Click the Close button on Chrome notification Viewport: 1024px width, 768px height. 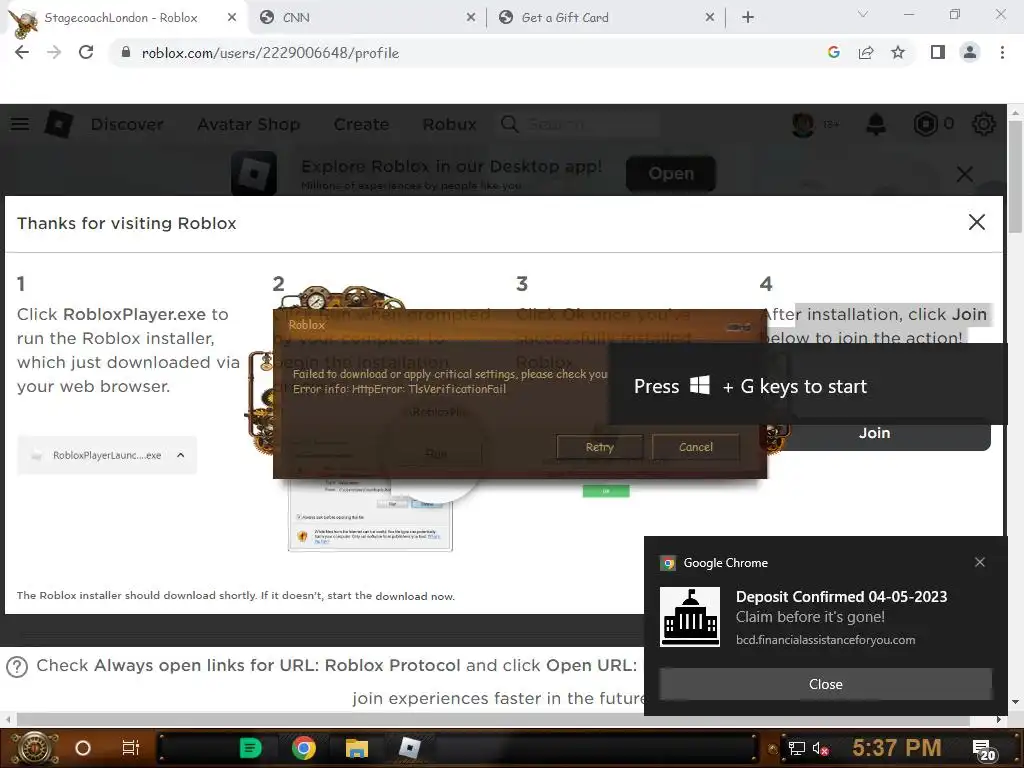click(825, 684)
